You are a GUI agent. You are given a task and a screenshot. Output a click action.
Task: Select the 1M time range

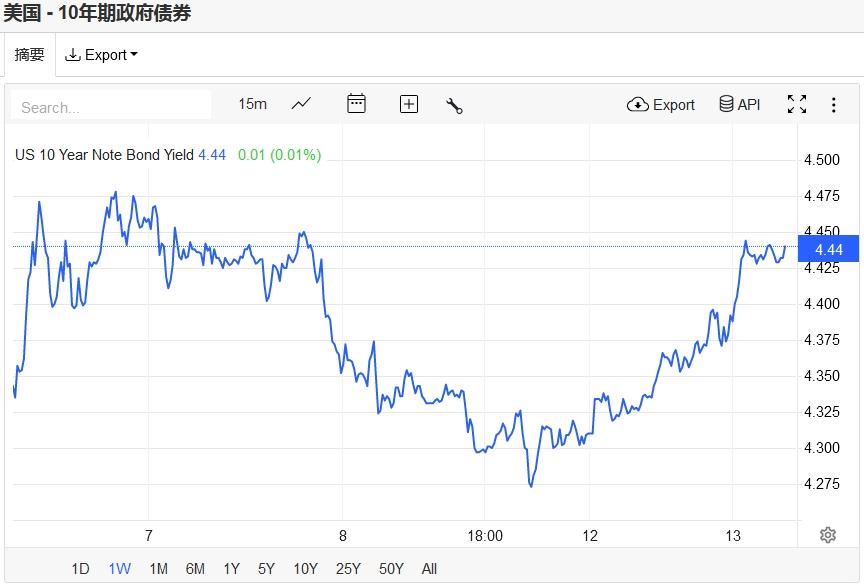coord(158,569)
